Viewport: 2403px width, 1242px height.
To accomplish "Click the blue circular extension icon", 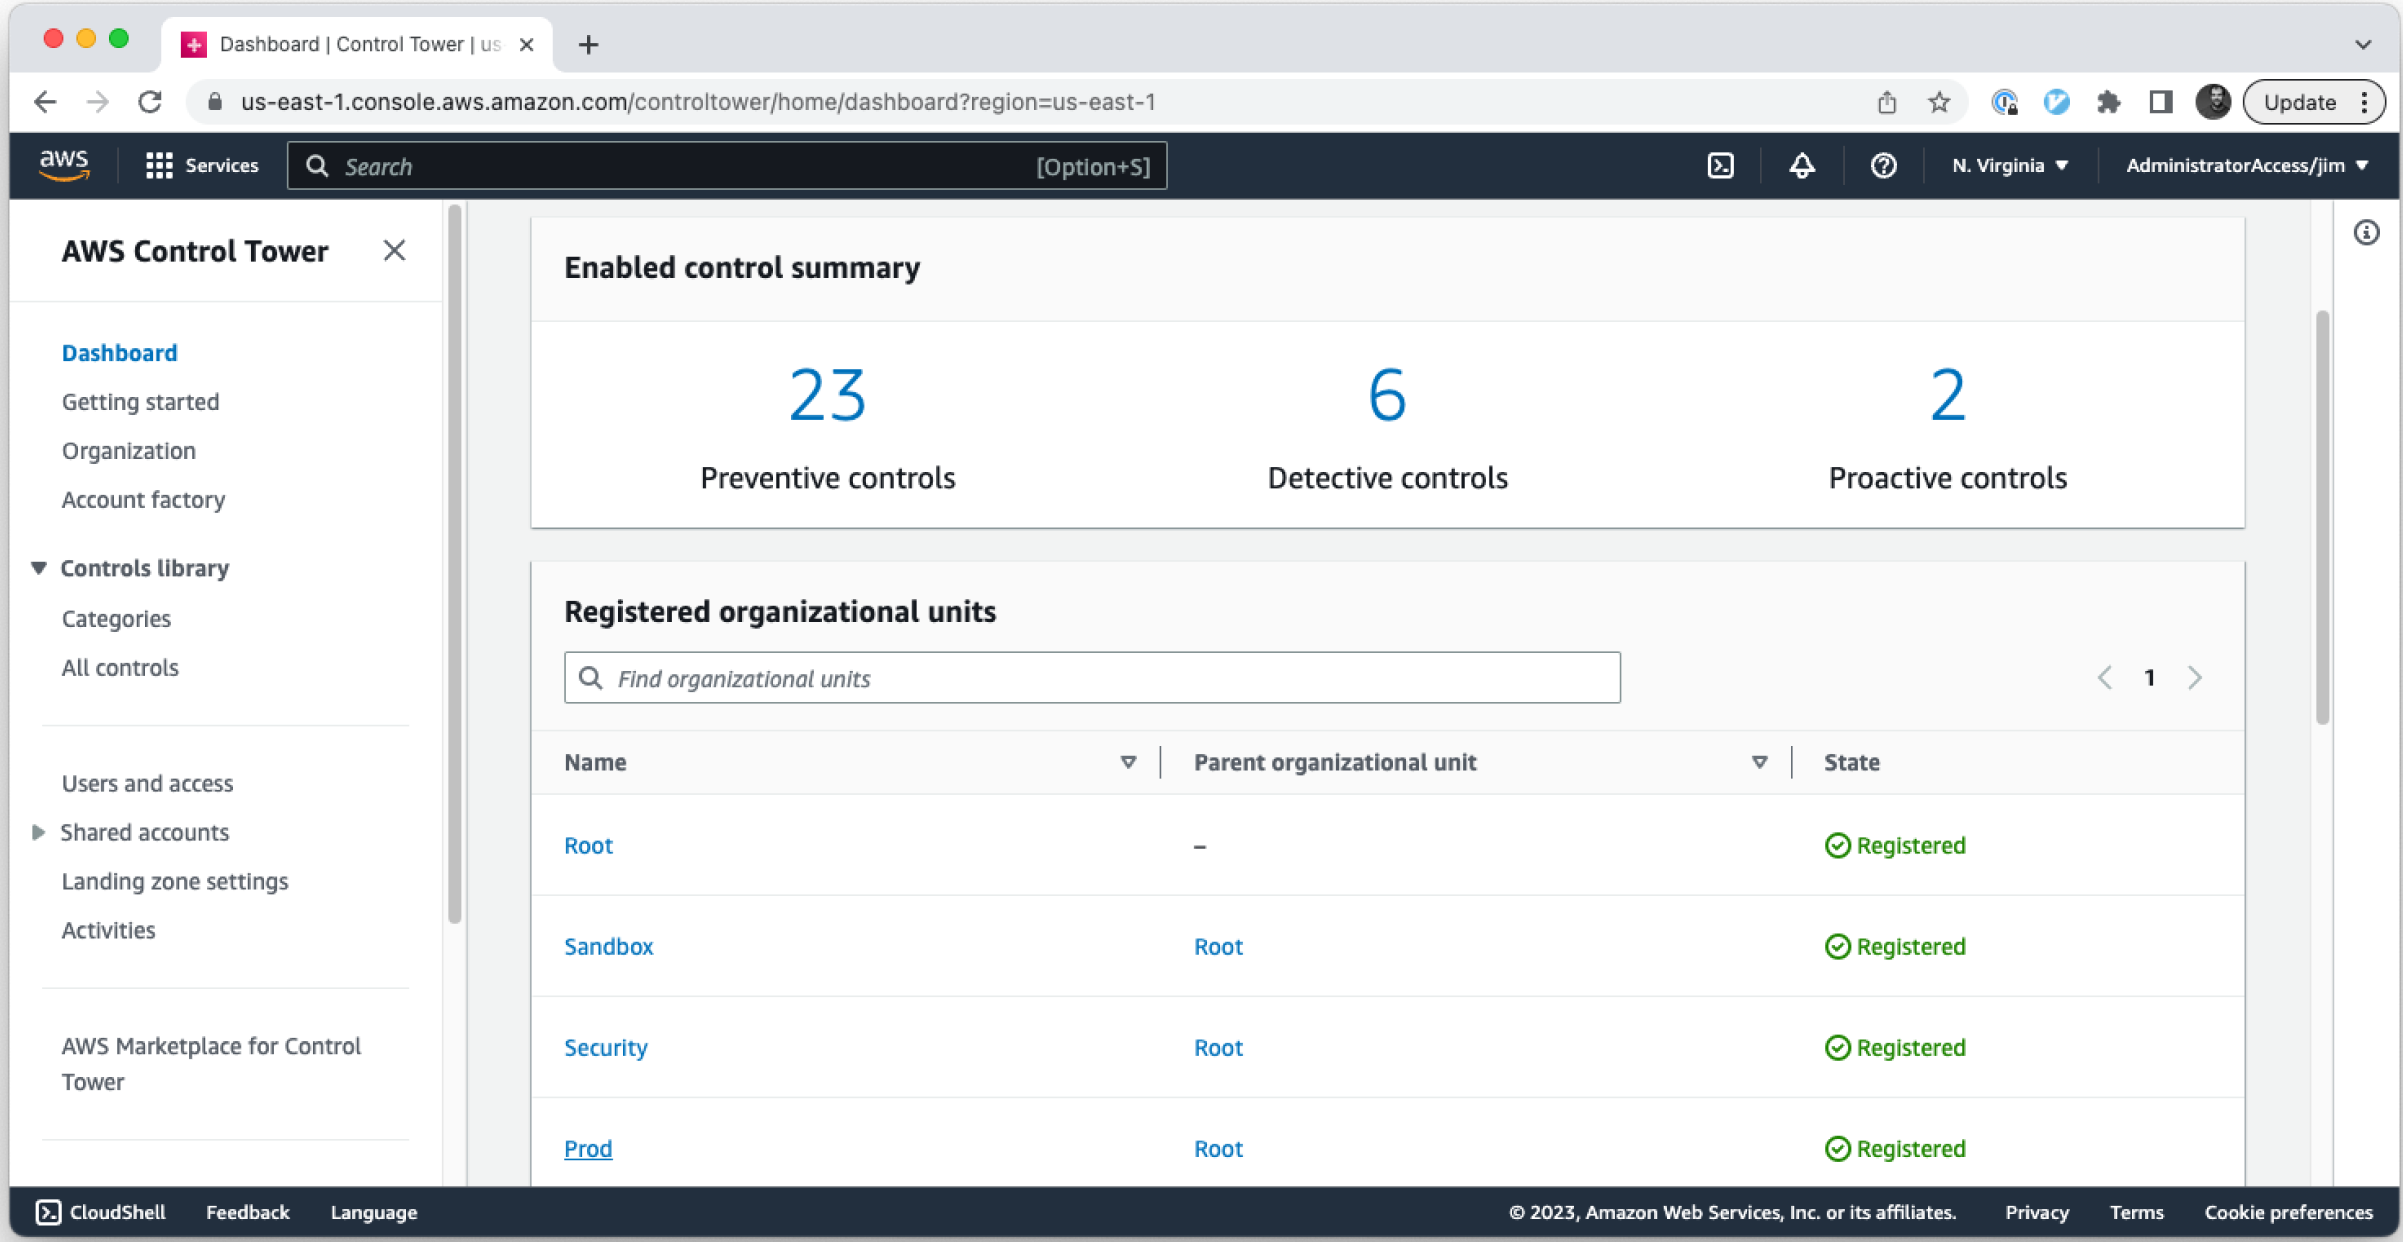I will 2057,102.
